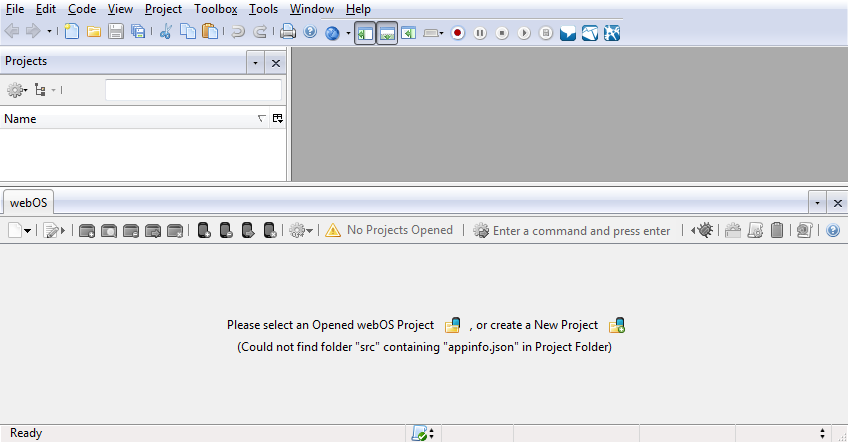Open a file with the folder icon

click(94, 32)
